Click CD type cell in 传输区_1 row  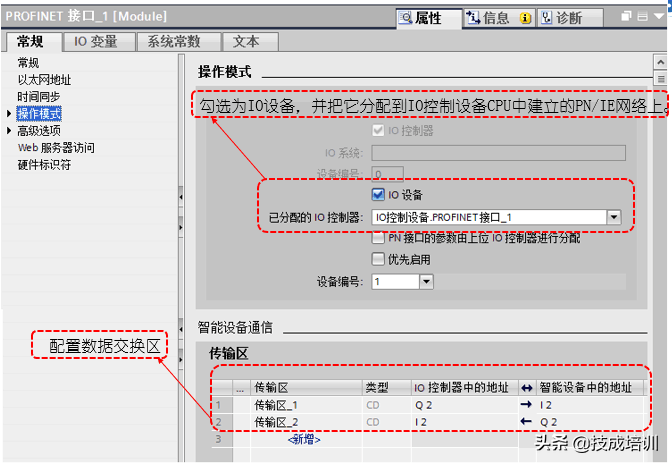tap(372, 405)
